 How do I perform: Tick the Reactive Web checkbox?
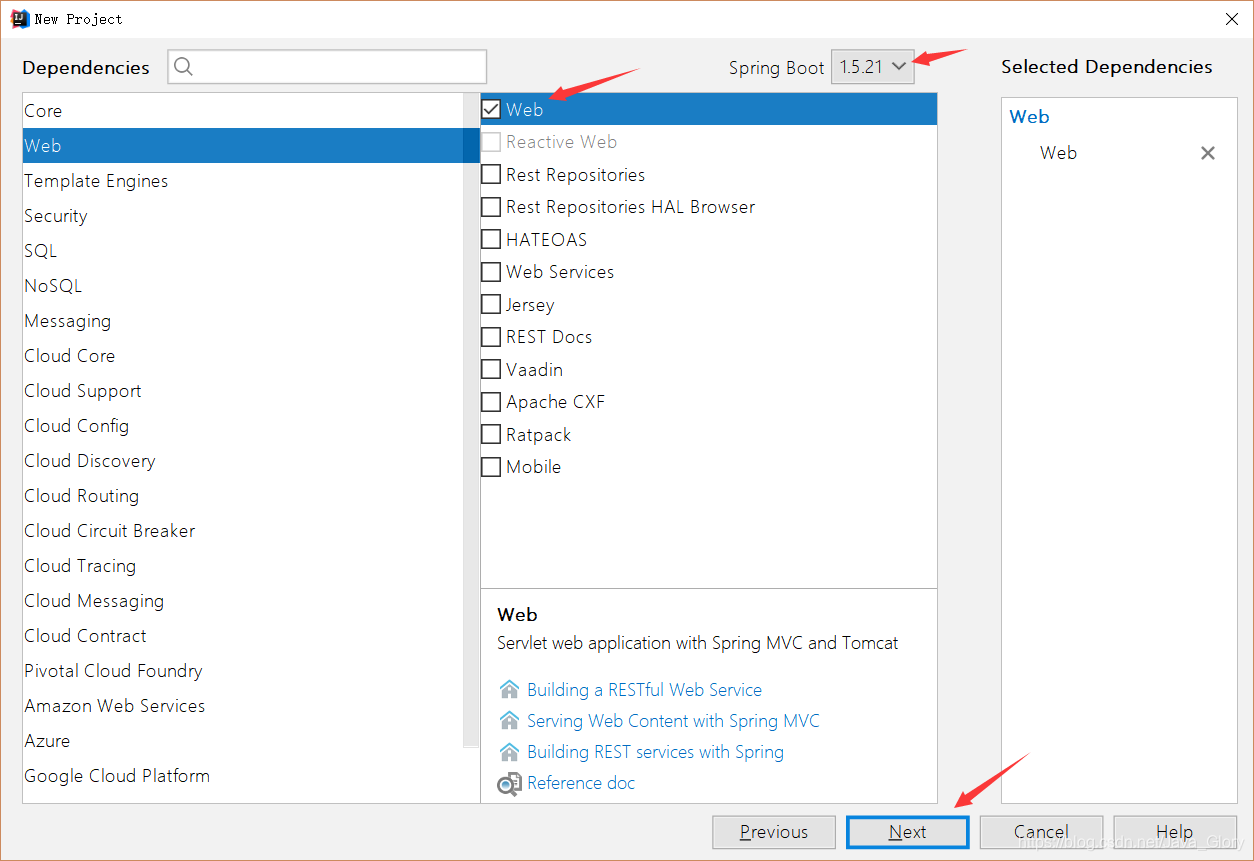[491, 142]
